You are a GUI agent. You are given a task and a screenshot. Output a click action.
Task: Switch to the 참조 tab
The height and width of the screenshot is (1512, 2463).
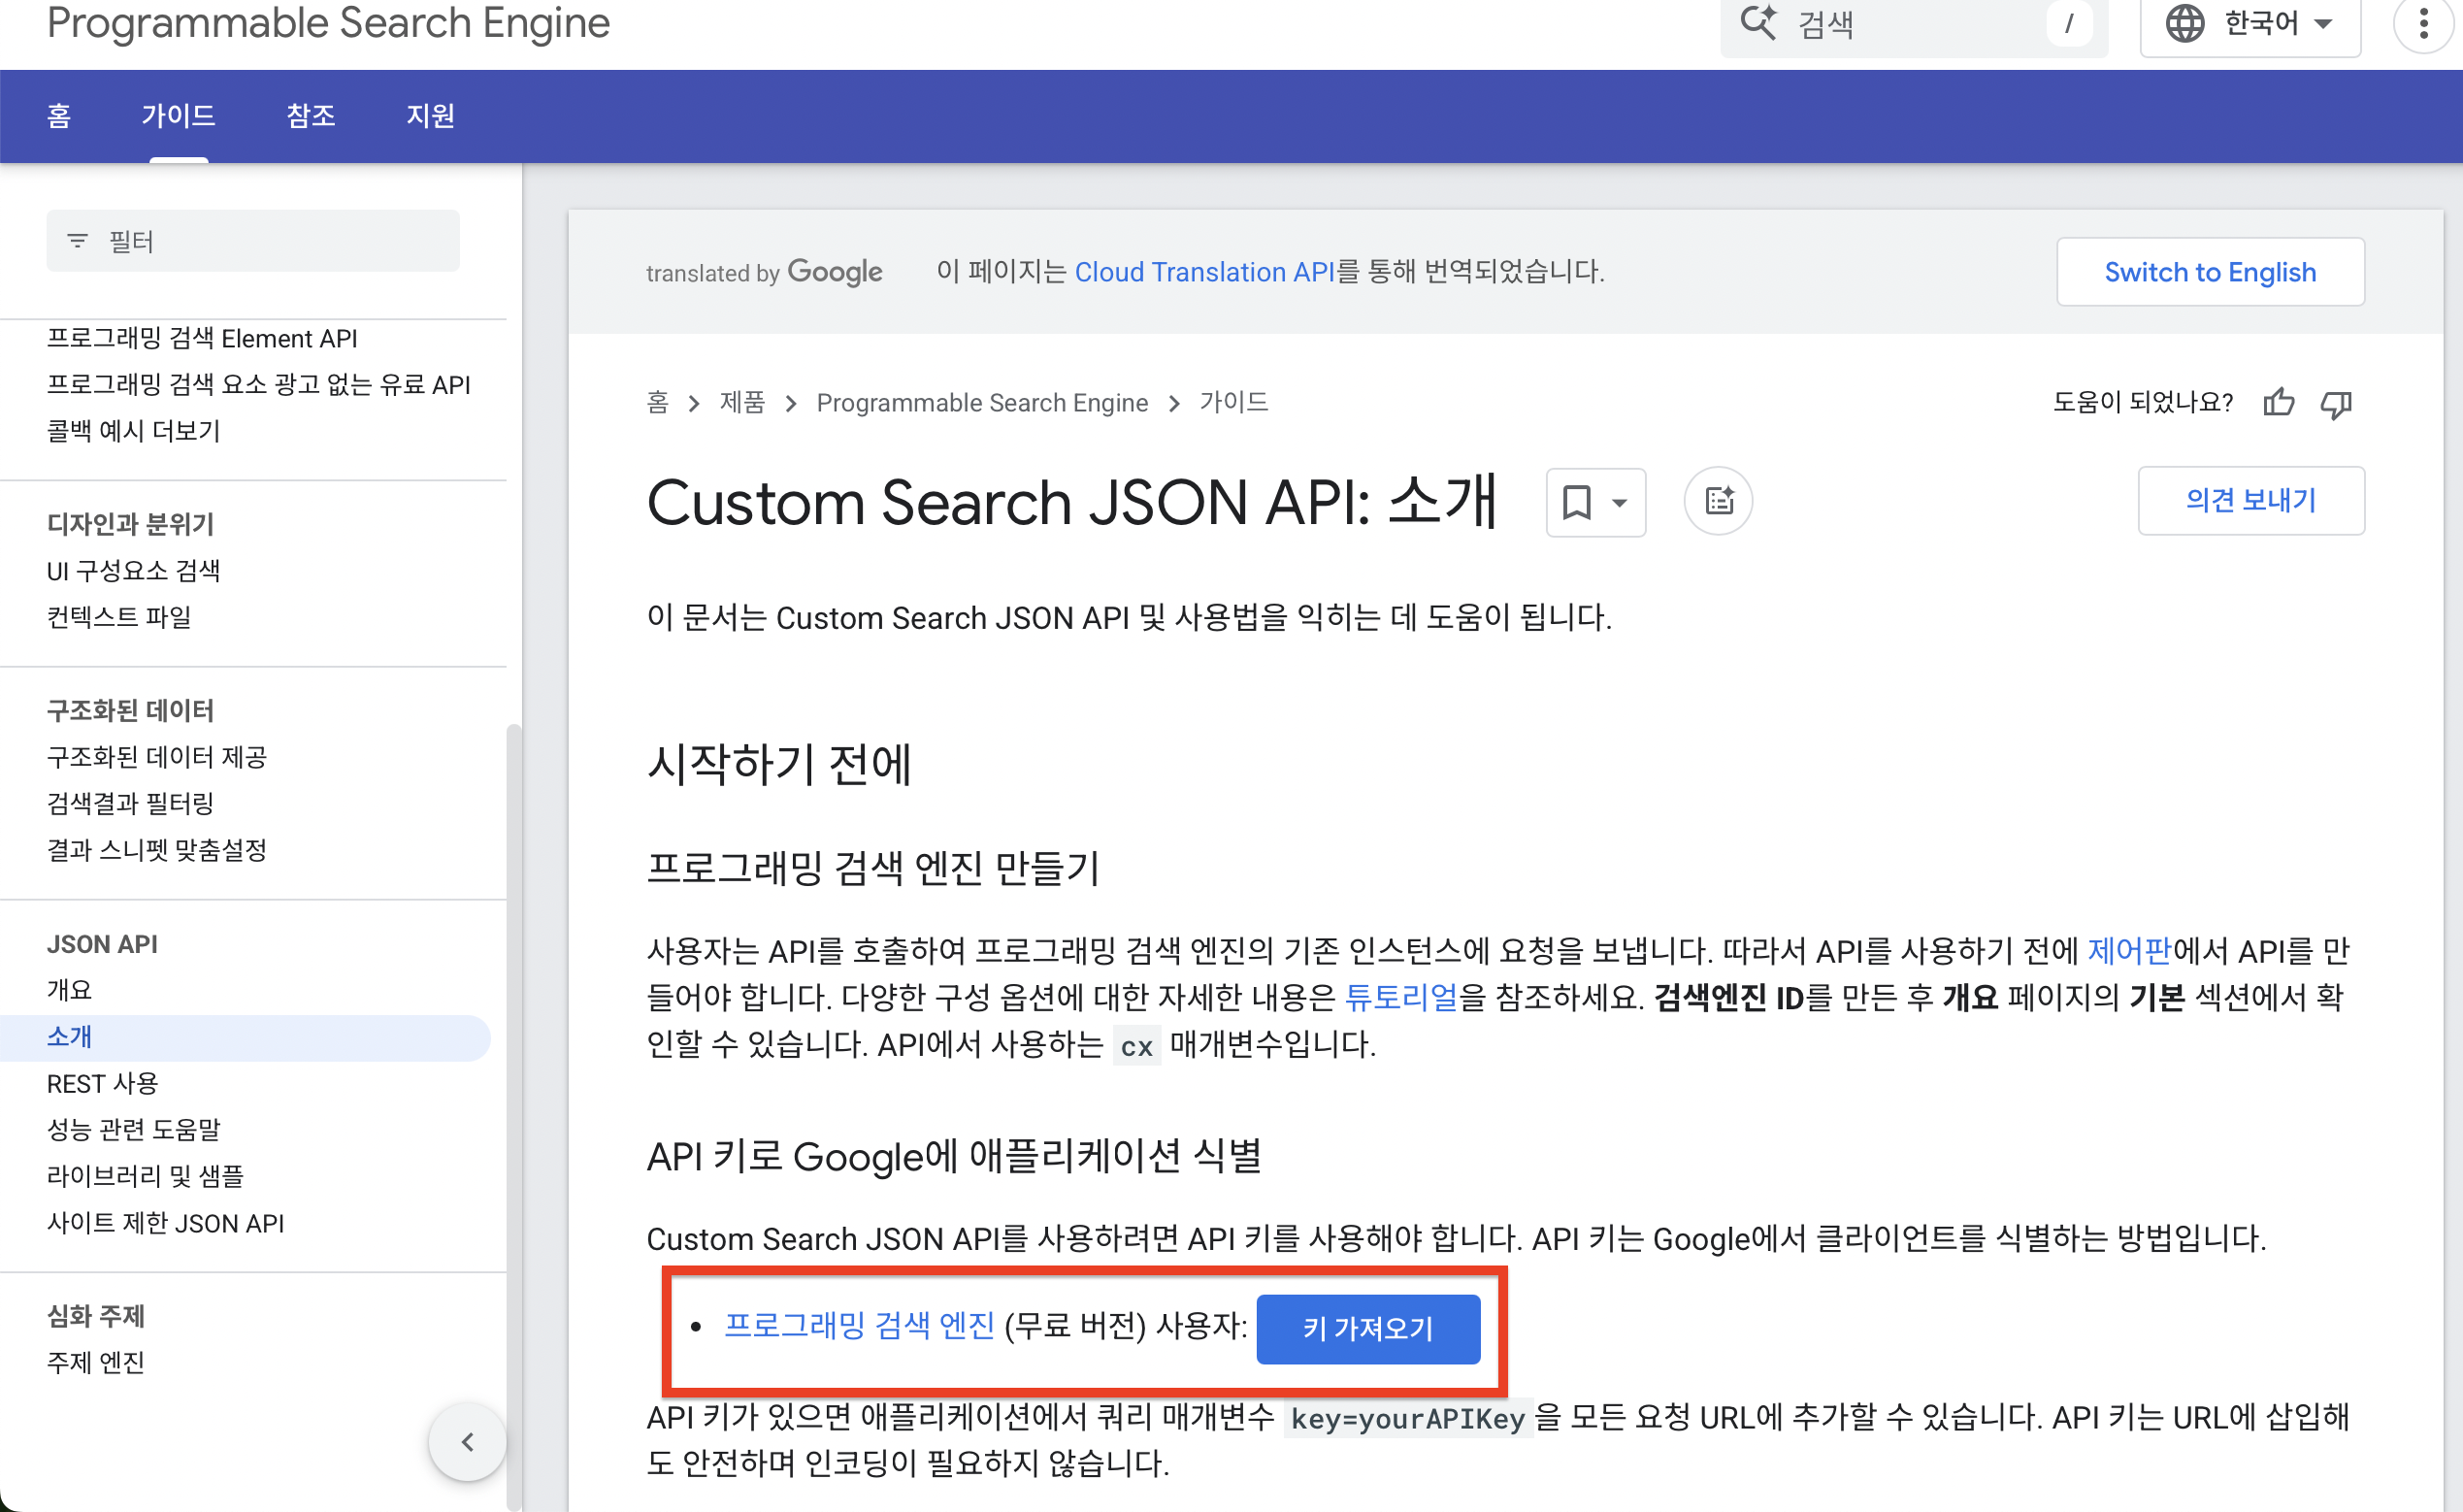[310, 116]
